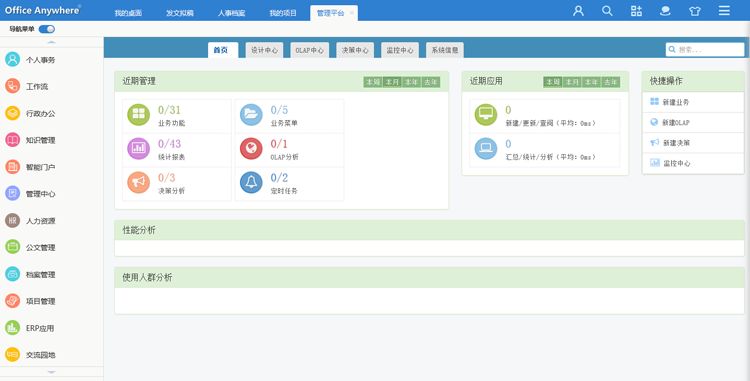Open the user profile icon in header
The image size is (750, 381).
[x=578, y=11]
